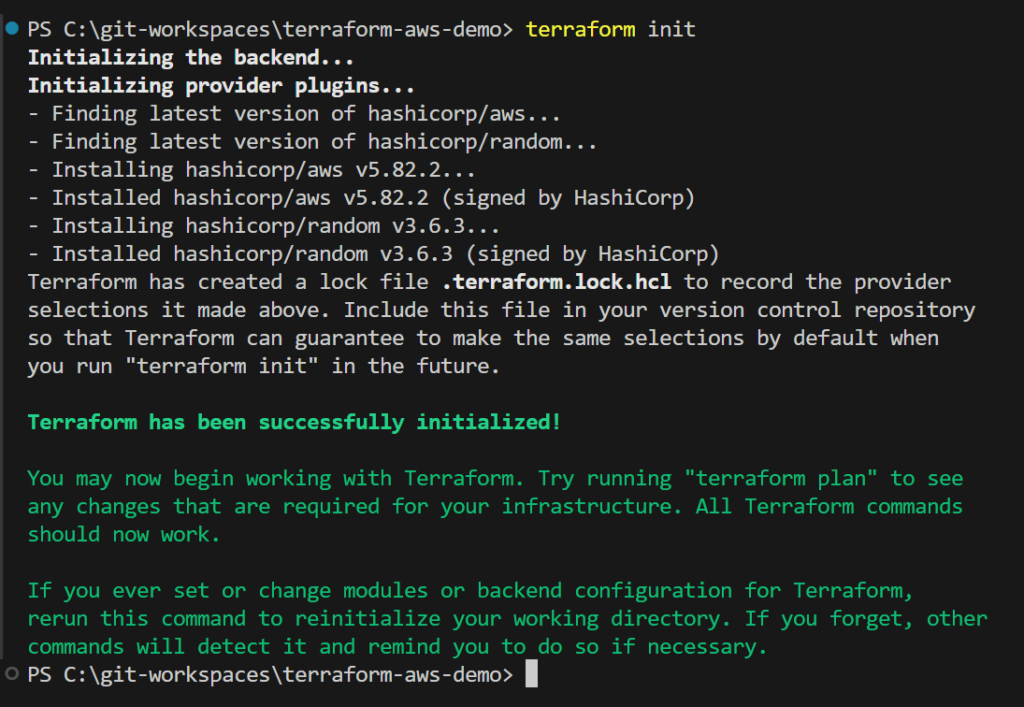The height and width of the screenshot is (707, 1024).
Task: Click the 'Initializing provider plugins...' line
Action: [221, 86]
